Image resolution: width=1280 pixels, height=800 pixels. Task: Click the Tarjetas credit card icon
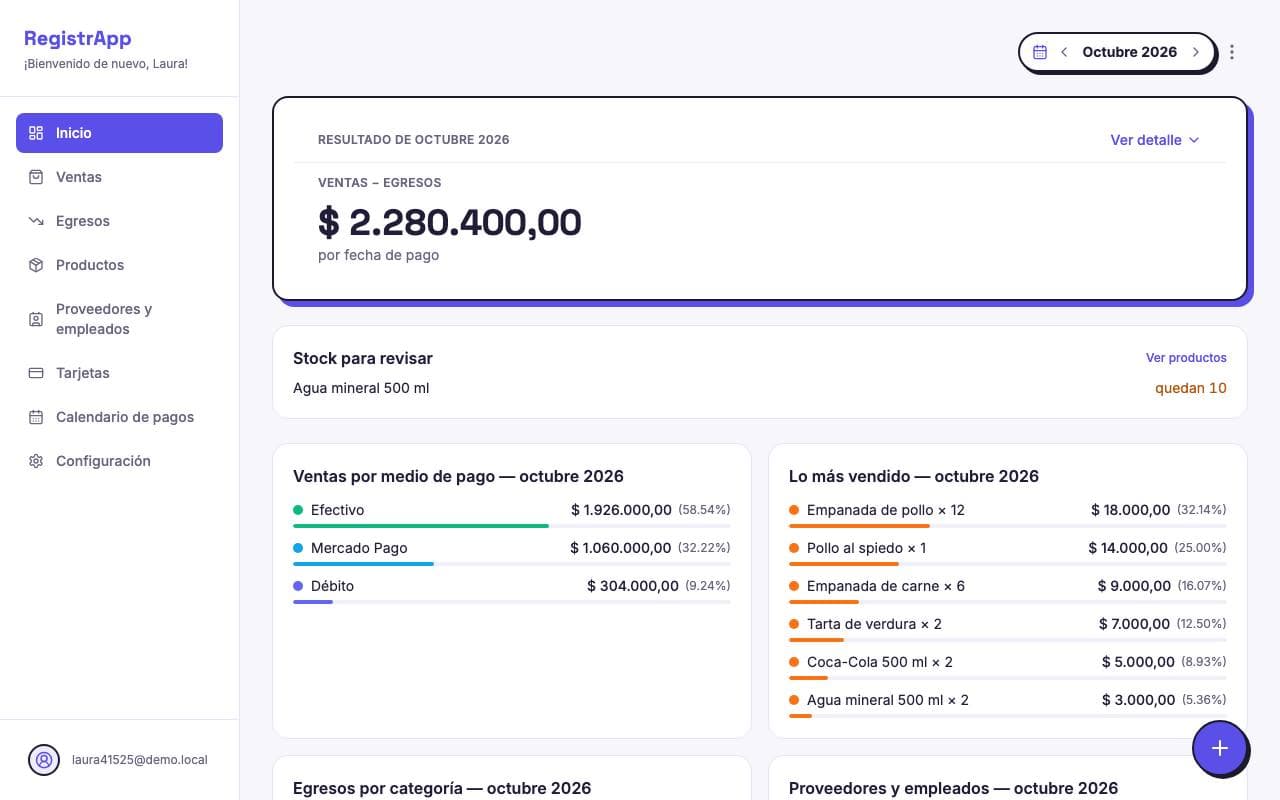tap(36, 373)
